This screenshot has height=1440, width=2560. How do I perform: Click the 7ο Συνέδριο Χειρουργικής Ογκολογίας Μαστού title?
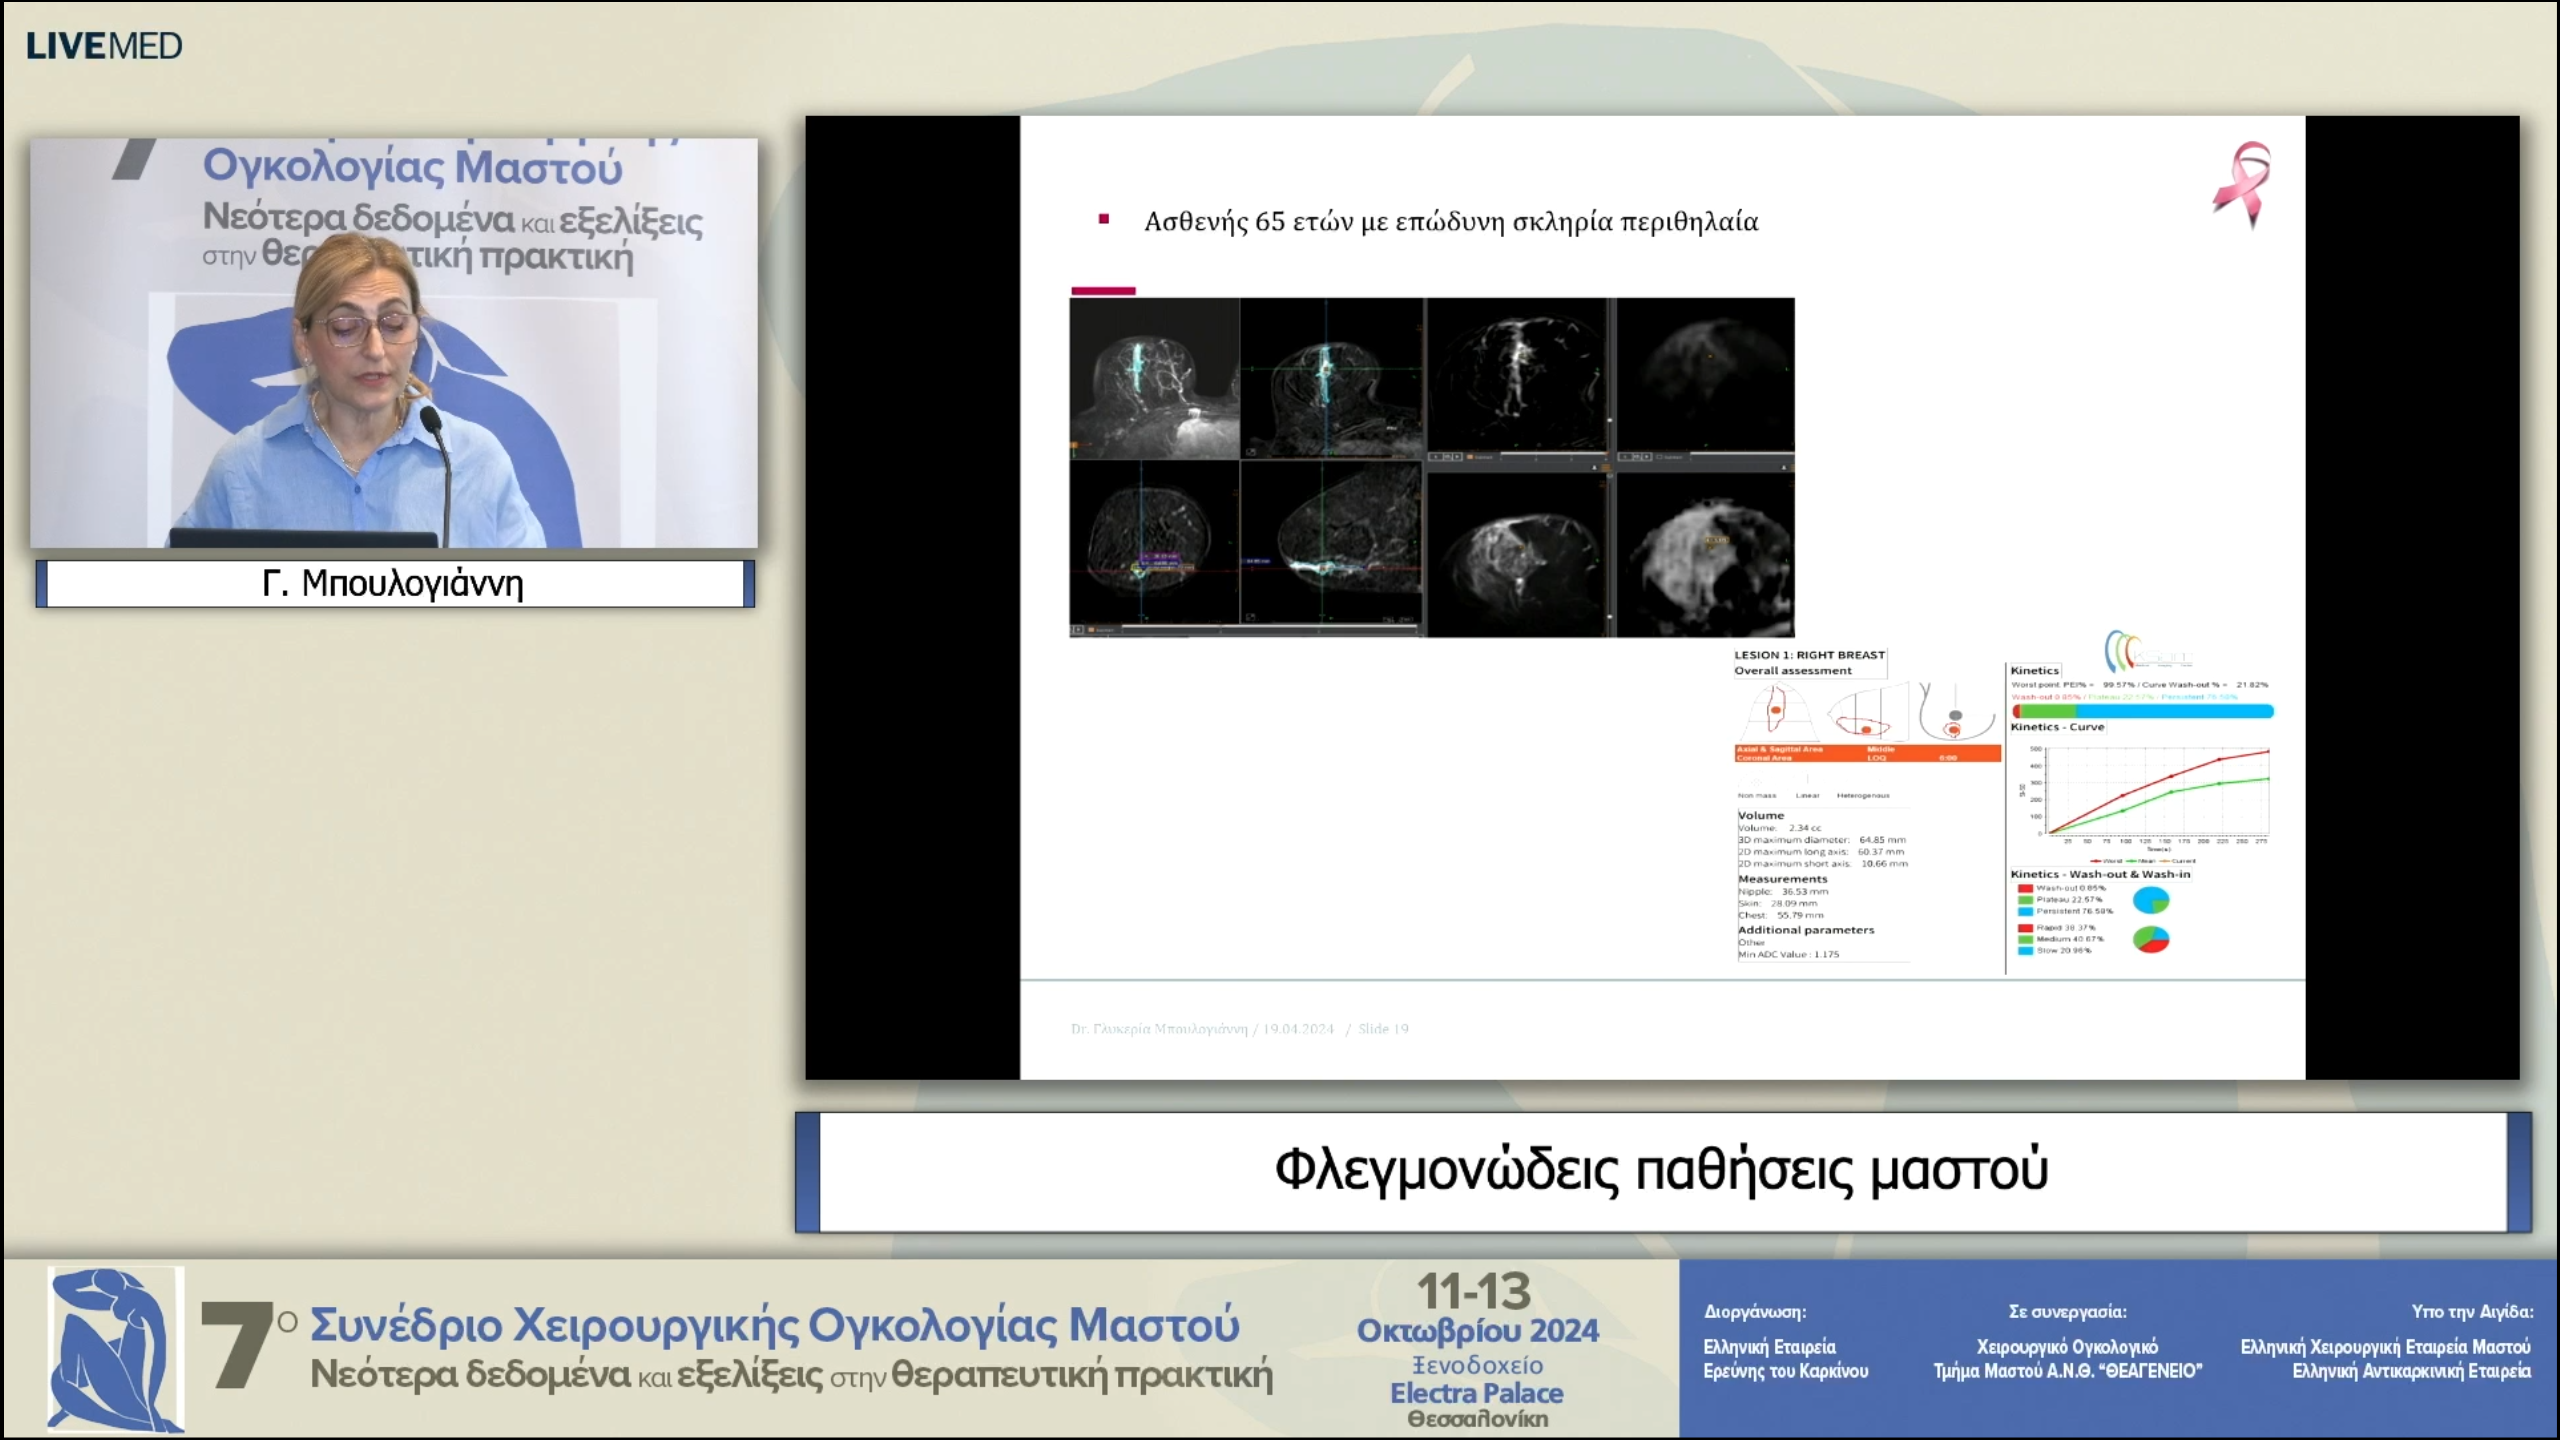pyautogui.click(x=774, y=1326)
